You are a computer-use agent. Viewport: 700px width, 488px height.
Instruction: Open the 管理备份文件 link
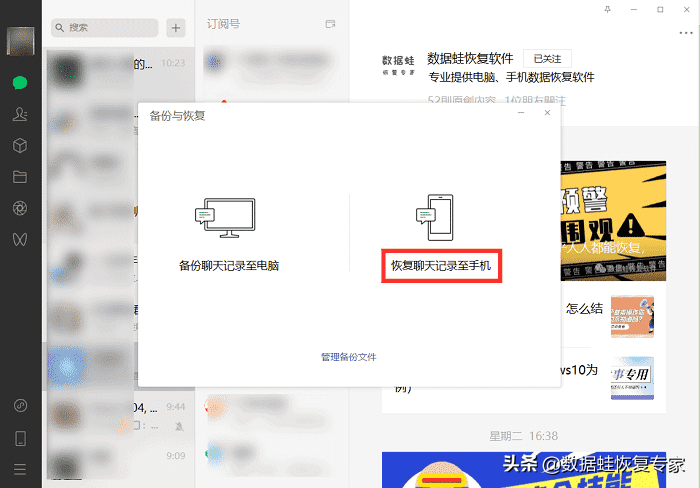(348, 357)
